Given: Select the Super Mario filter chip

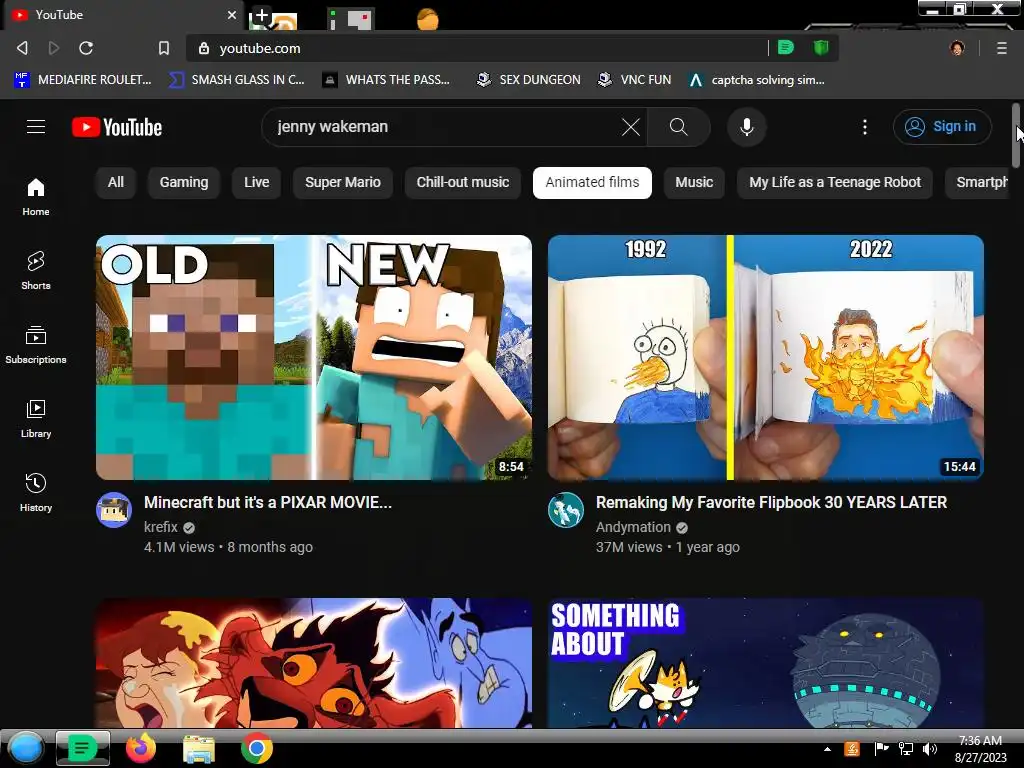Looking at the screenshot, I should click(343, 182).
